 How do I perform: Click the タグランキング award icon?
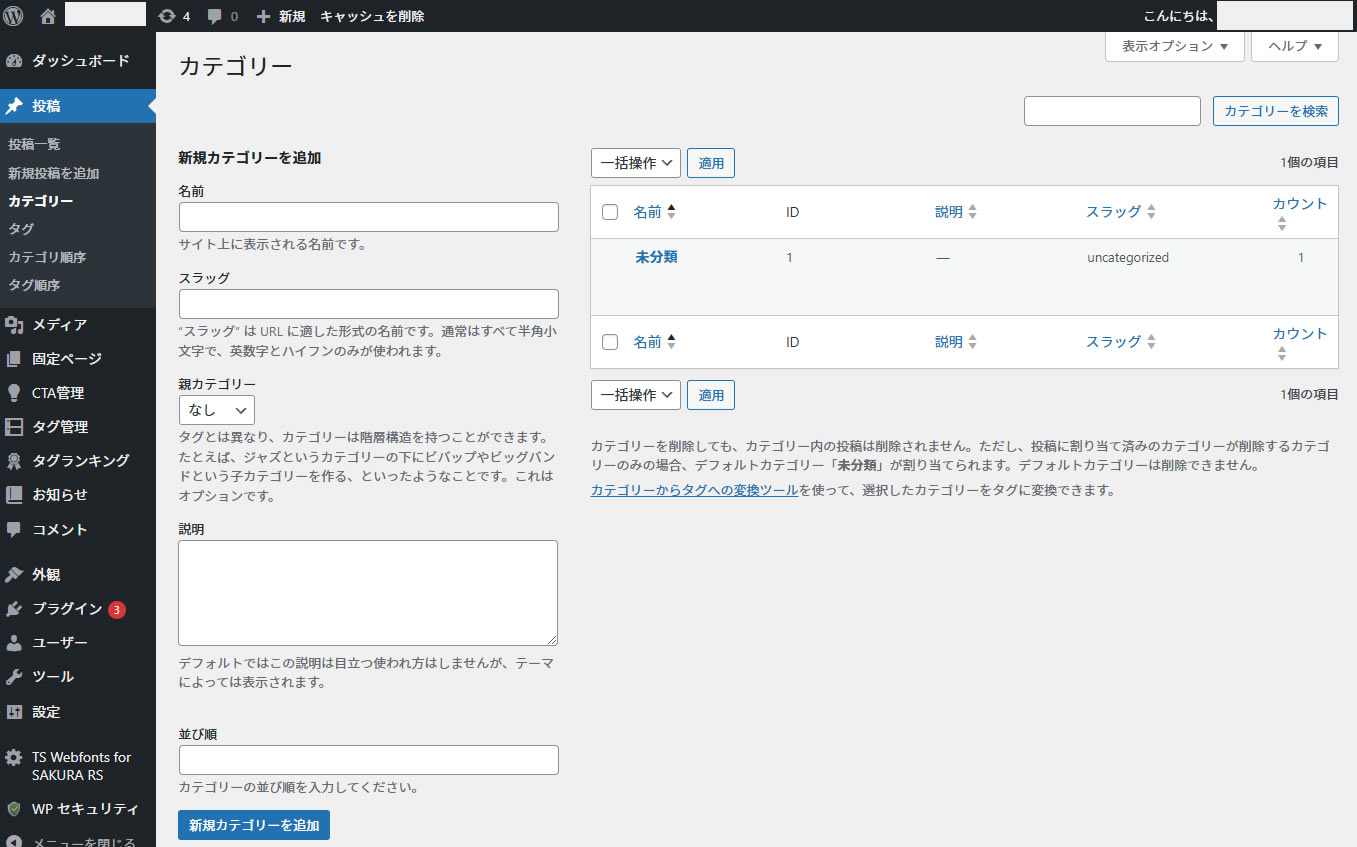[x=14, y=461]
